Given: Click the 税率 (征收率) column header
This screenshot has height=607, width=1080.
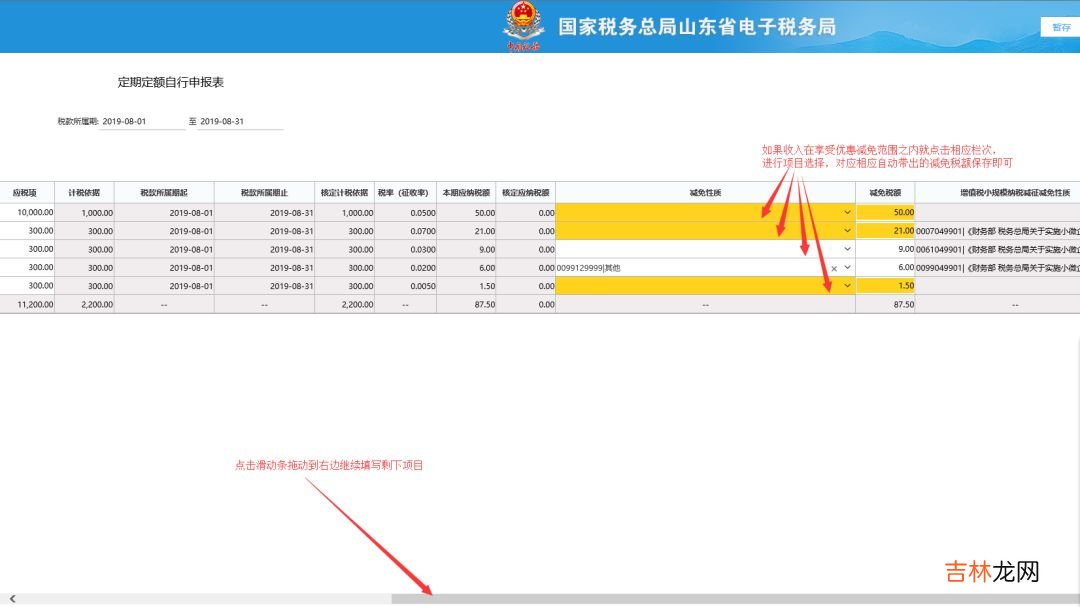Looking at the screenshot, I should tap(405, 193).
